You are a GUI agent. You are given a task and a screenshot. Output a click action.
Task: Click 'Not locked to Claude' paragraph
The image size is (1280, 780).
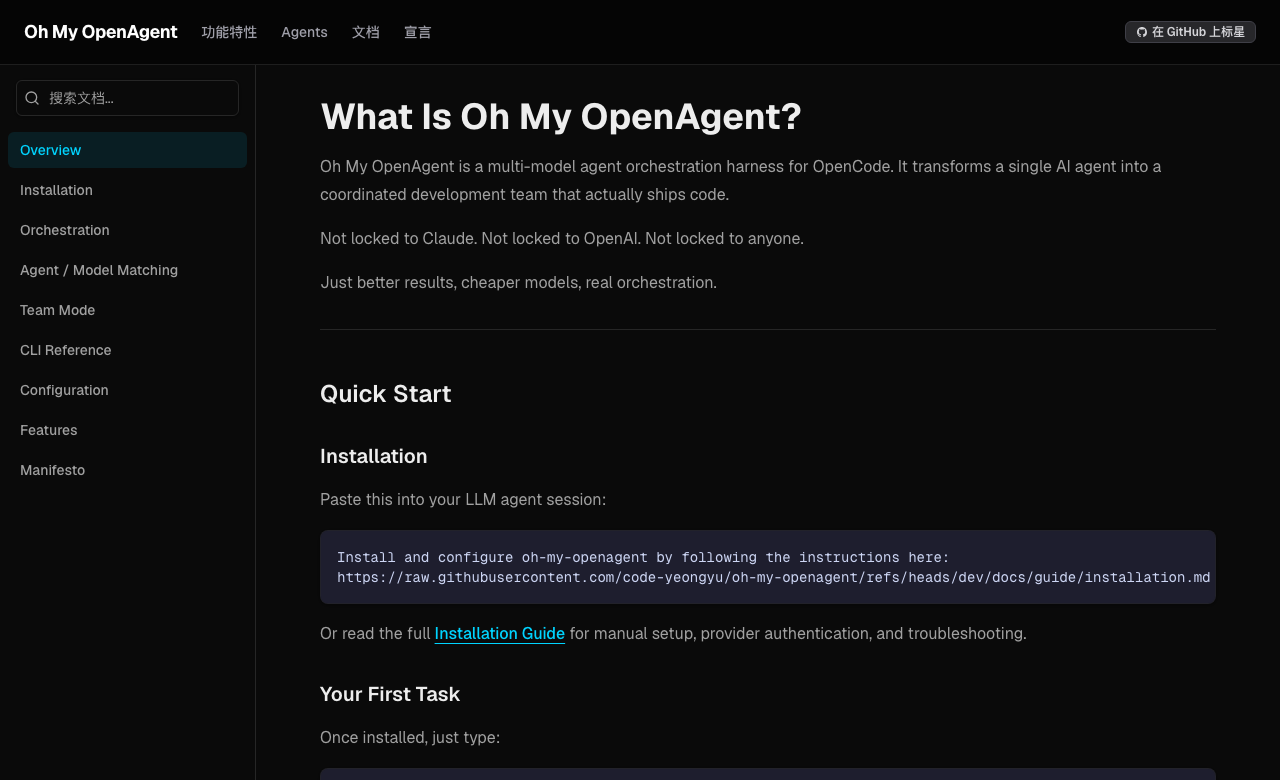562,238
